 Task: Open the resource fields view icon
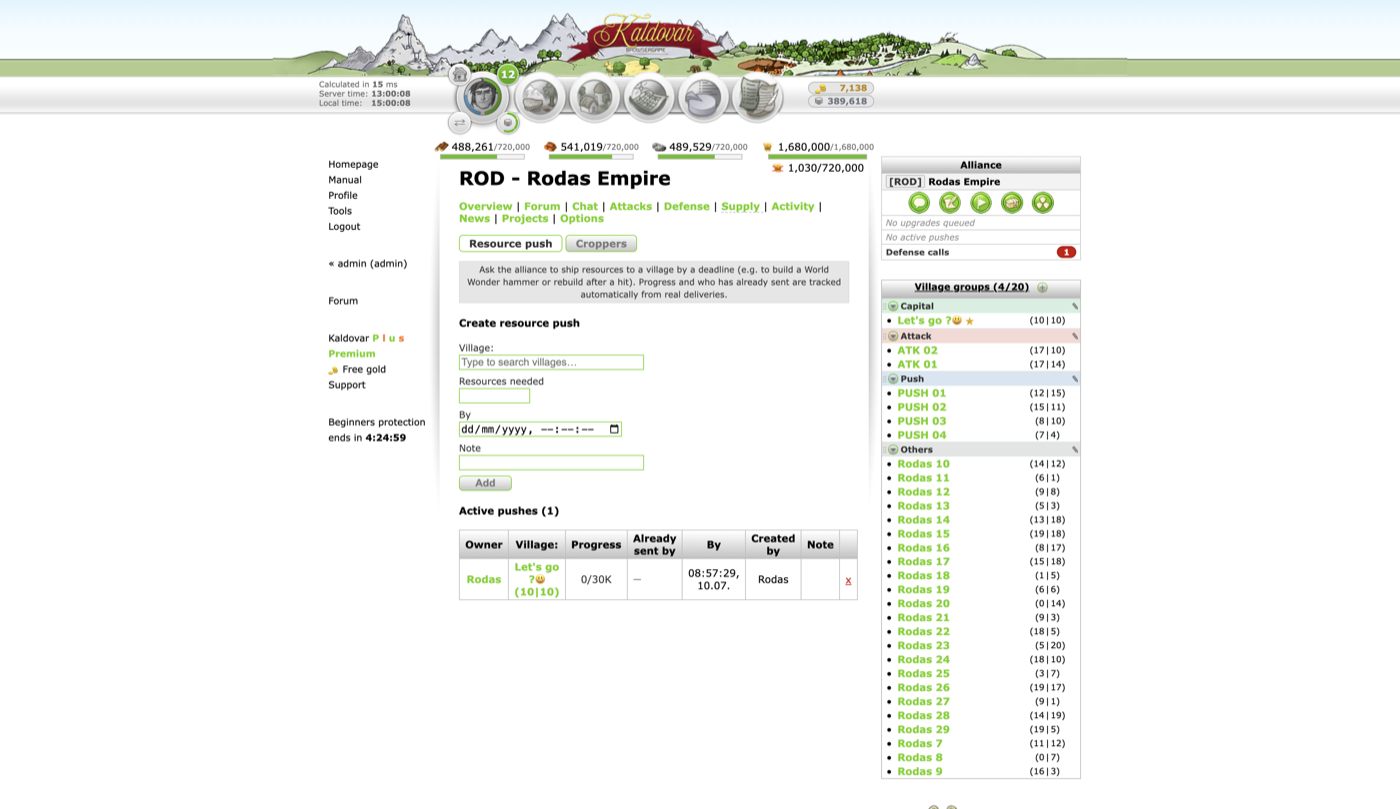coord(541,98)
